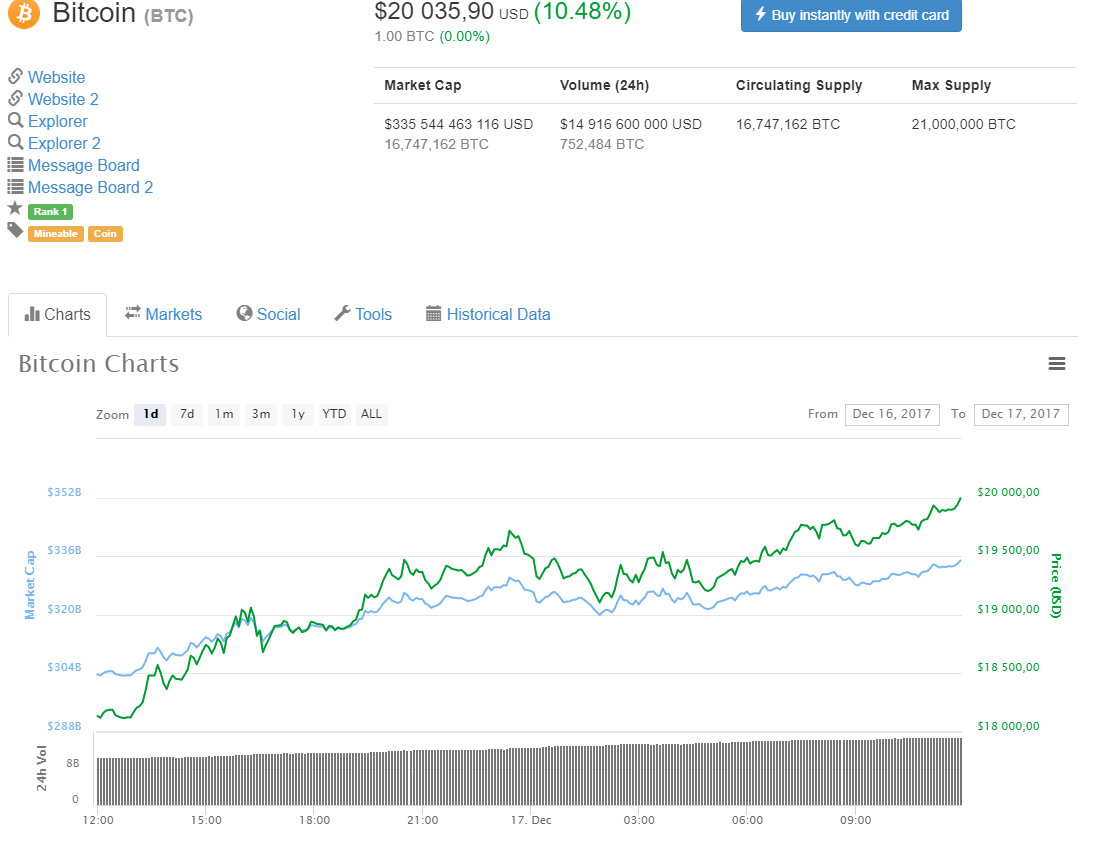Choose the YTD zoom option
This screenshot has height=847, width=1093.
point(334,414)
